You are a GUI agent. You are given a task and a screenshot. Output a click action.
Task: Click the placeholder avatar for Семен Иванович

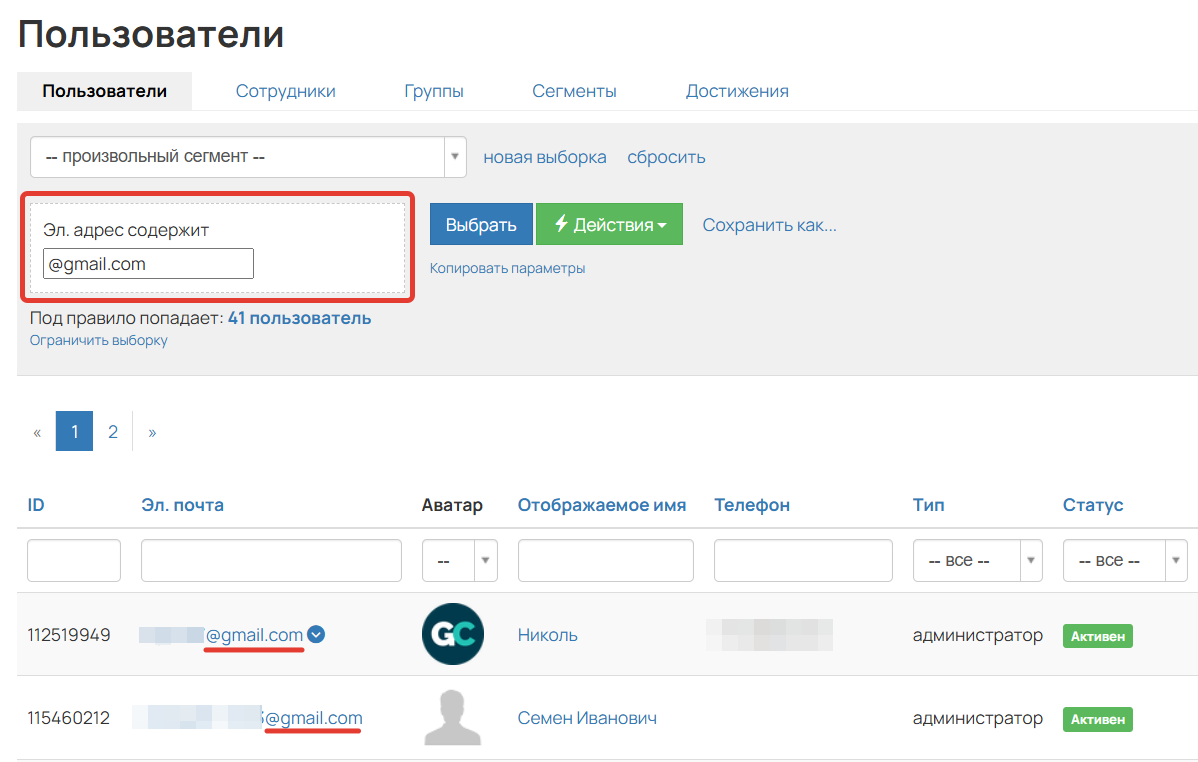(452, 717)
